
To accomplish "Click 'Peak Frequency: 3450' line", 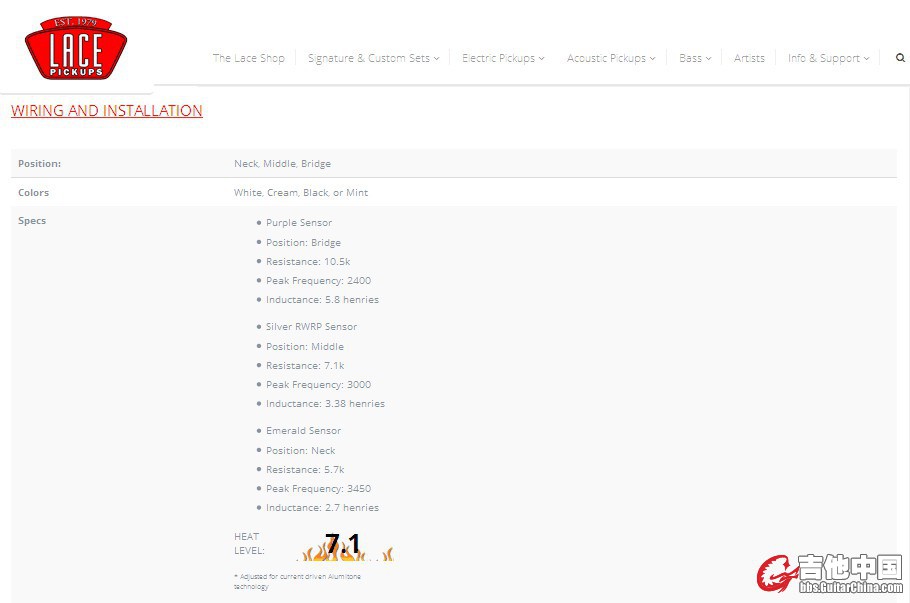I will [x=319, y=488].
